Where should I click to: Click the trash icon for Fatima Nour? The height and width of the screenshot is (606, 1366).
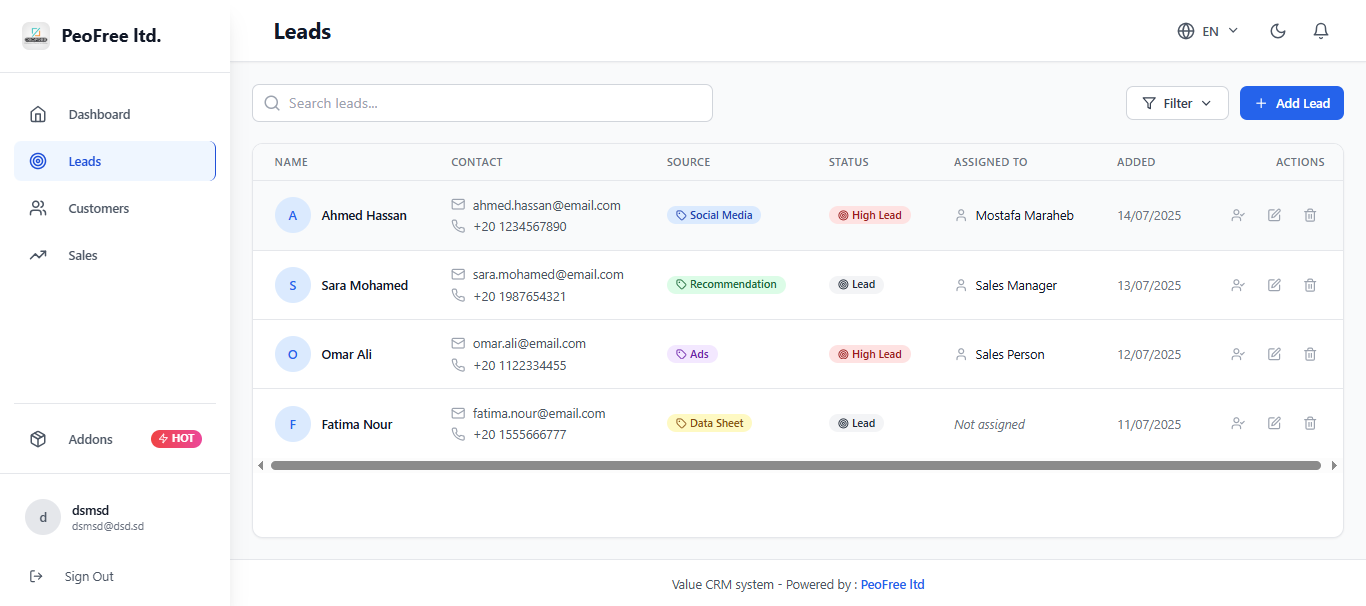(x=1310, y=424)
